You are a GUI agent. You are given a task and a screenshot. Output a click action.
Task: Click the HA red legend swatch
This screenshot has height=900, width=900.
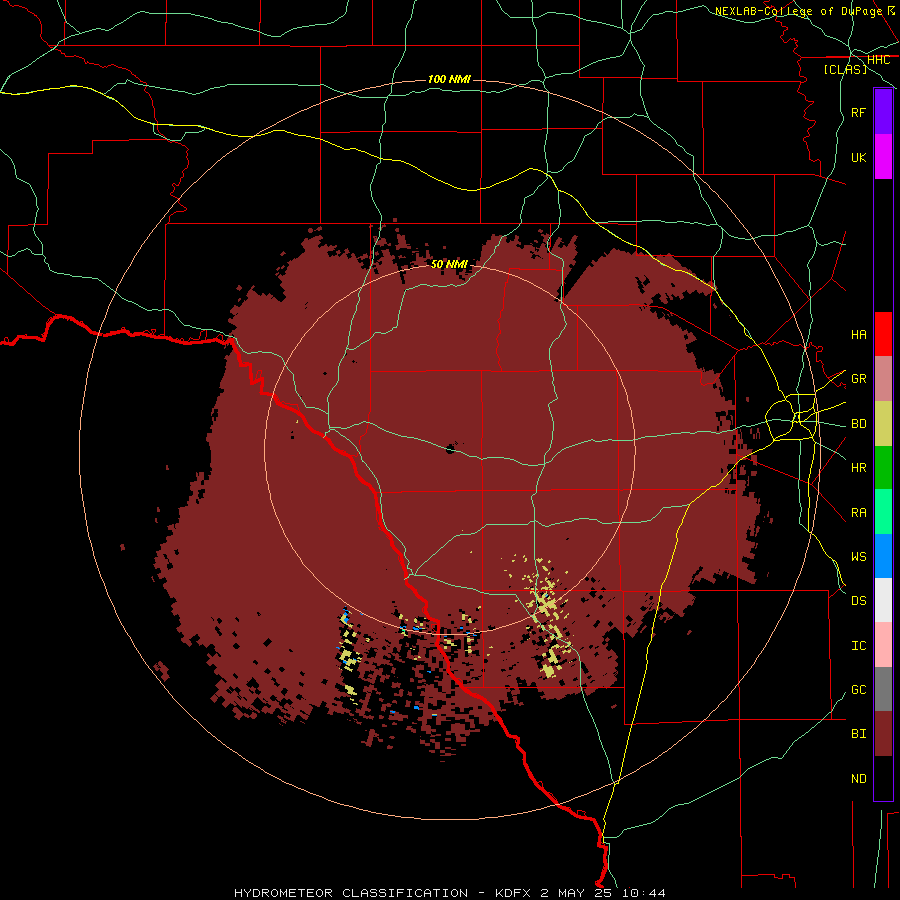(883, 334)
